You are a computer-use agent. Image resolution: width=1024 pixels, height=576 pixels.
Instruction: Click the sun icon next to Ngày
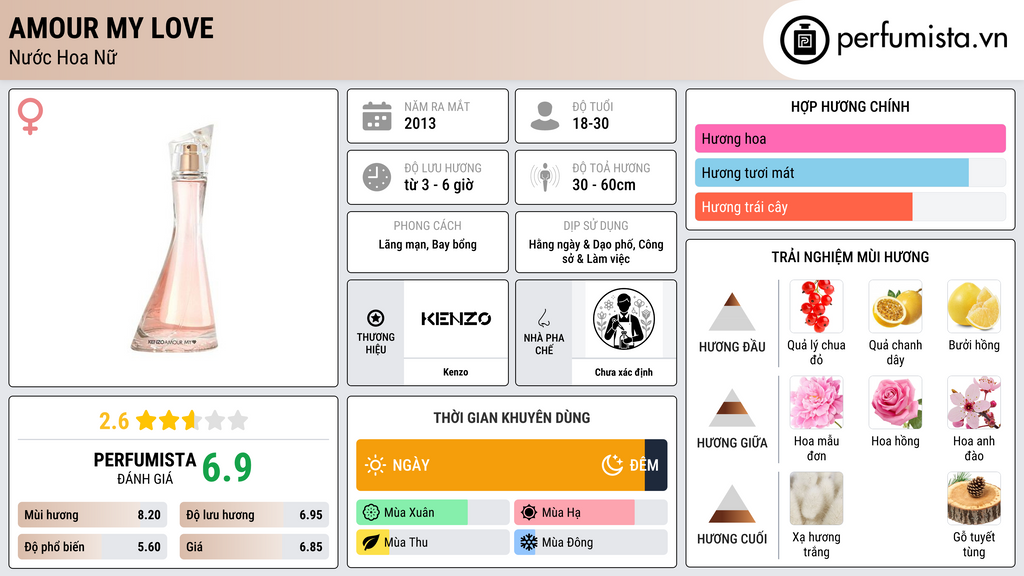[x=376, y=465]
